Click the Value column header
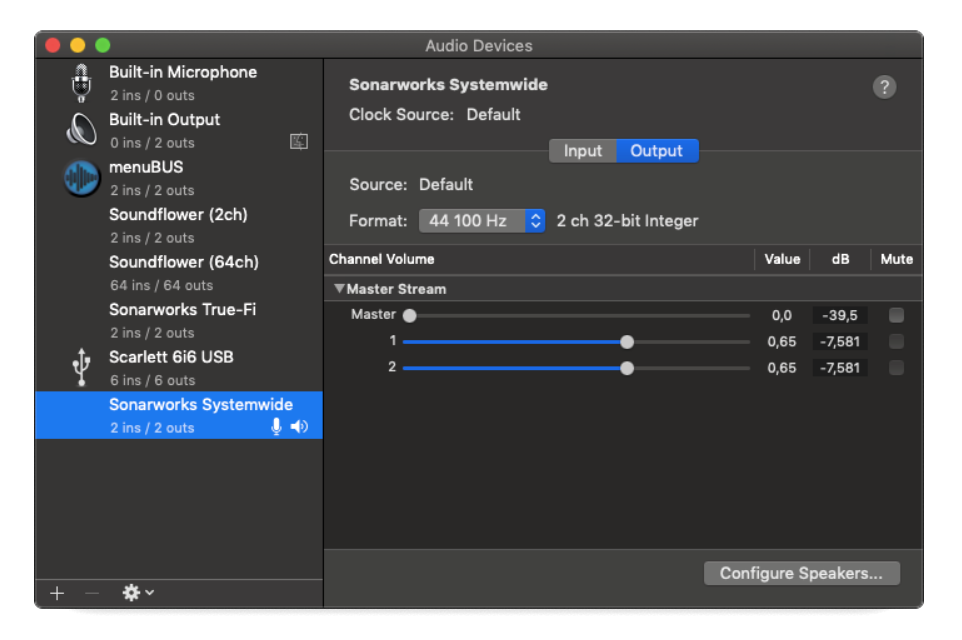Image resolution: width=962 pixels, height=640 pixels. 782,260
